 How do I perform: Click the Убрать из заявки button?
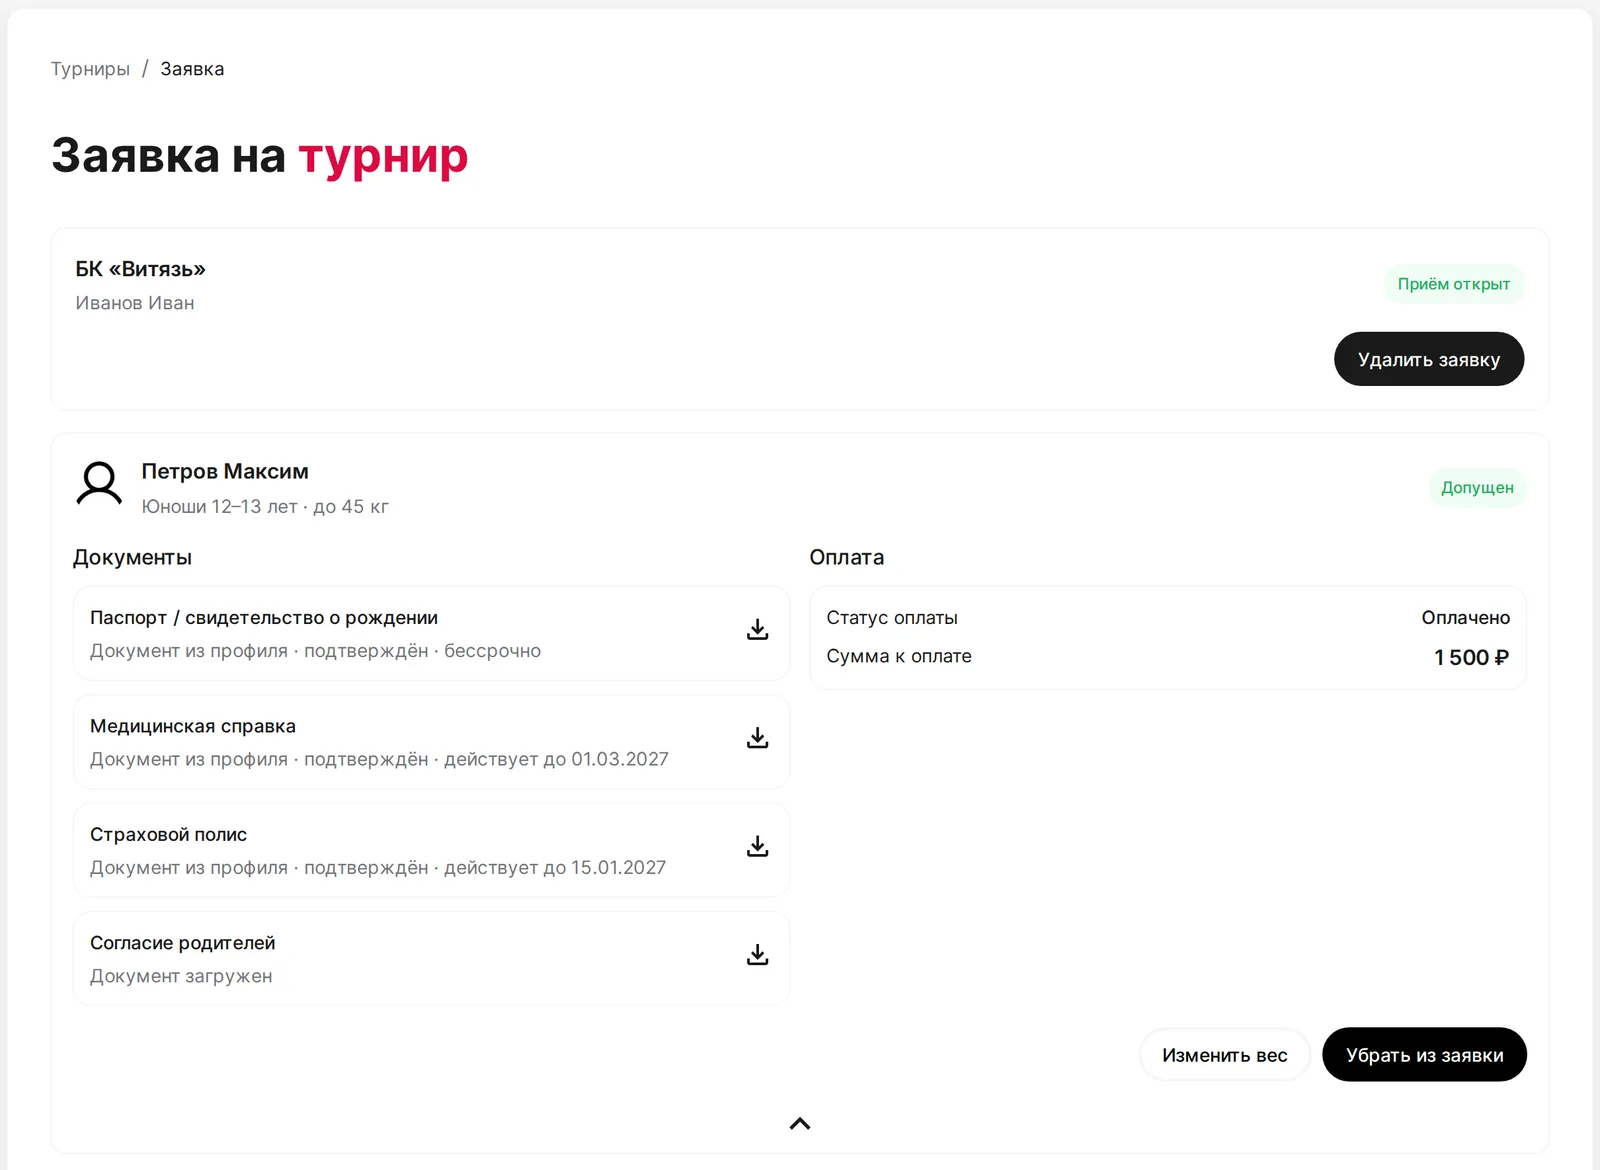tap(1425, 1055)
